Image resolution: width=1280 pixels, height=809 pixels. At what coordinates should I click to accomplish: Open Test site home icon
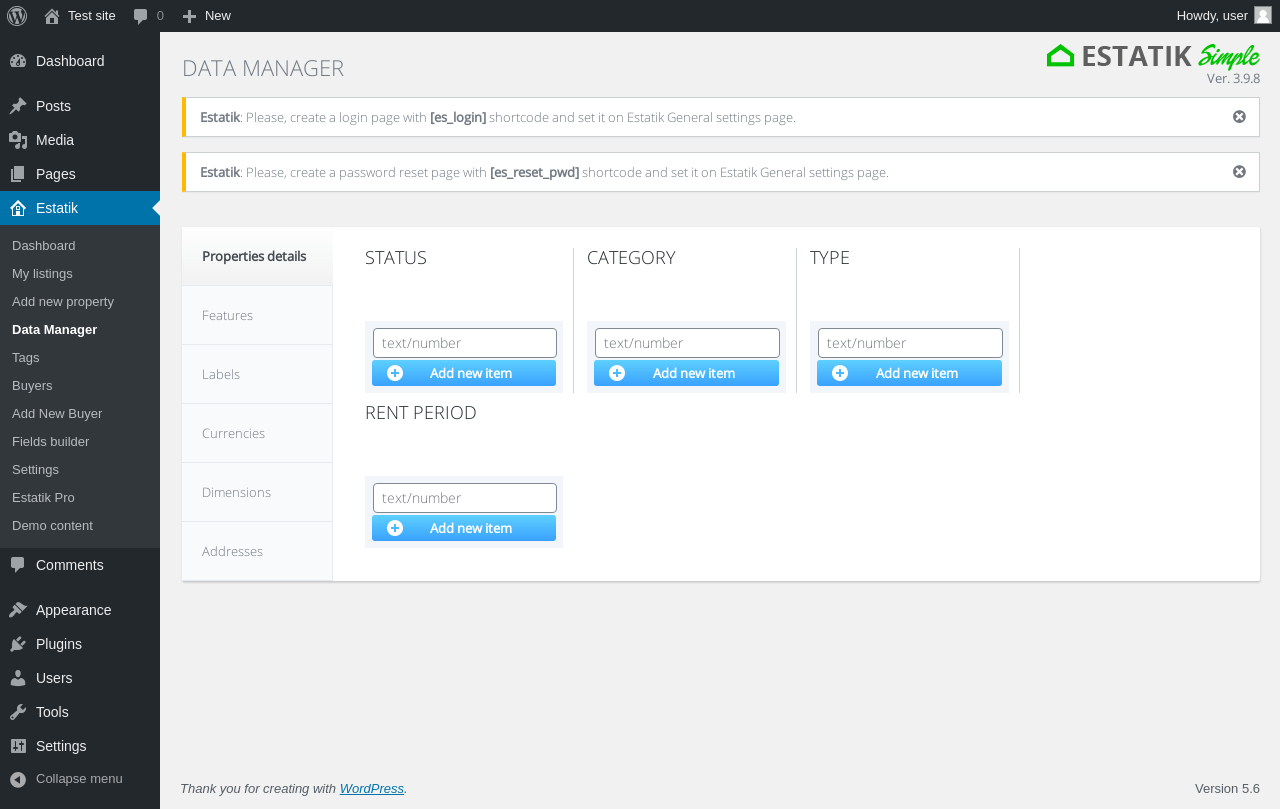coord(52,16)
